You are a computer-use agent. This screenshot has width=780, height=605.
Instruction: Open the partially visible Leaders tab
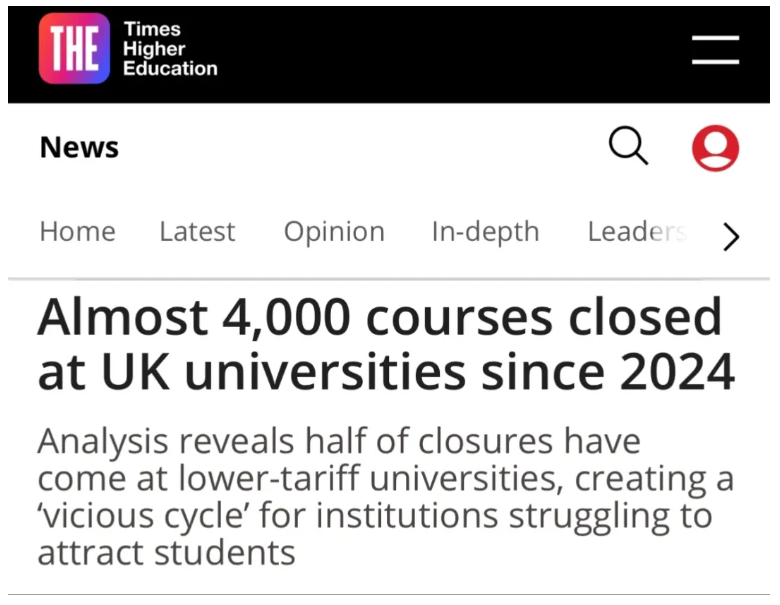(x=637, y=232)
